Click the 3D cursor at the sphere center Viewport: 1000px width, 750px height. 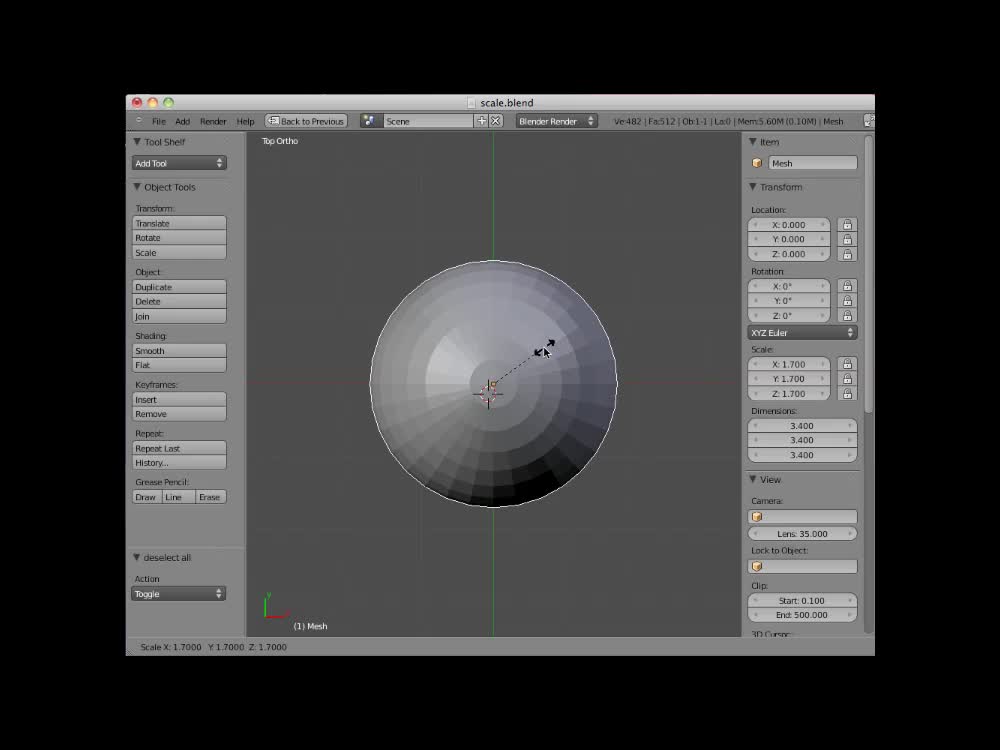(x=489, y=393)
